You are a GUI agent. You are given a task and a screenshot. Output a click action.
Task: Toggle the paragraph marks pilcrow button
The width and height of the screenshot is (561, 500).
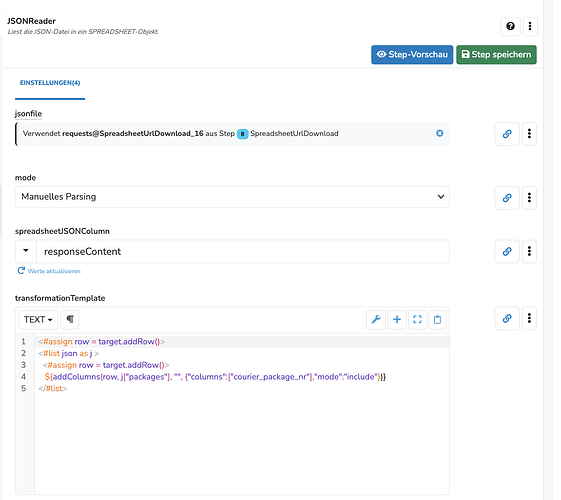[70, 319]
